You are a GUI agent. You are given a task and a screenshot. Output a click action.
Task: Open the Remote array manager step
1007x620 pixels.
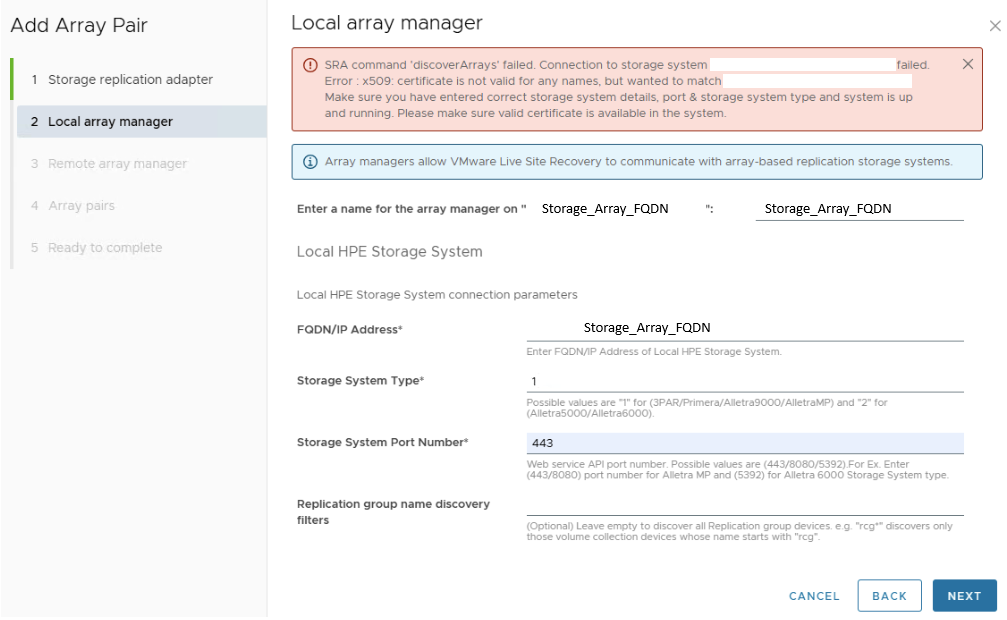(x=117, y=163)
